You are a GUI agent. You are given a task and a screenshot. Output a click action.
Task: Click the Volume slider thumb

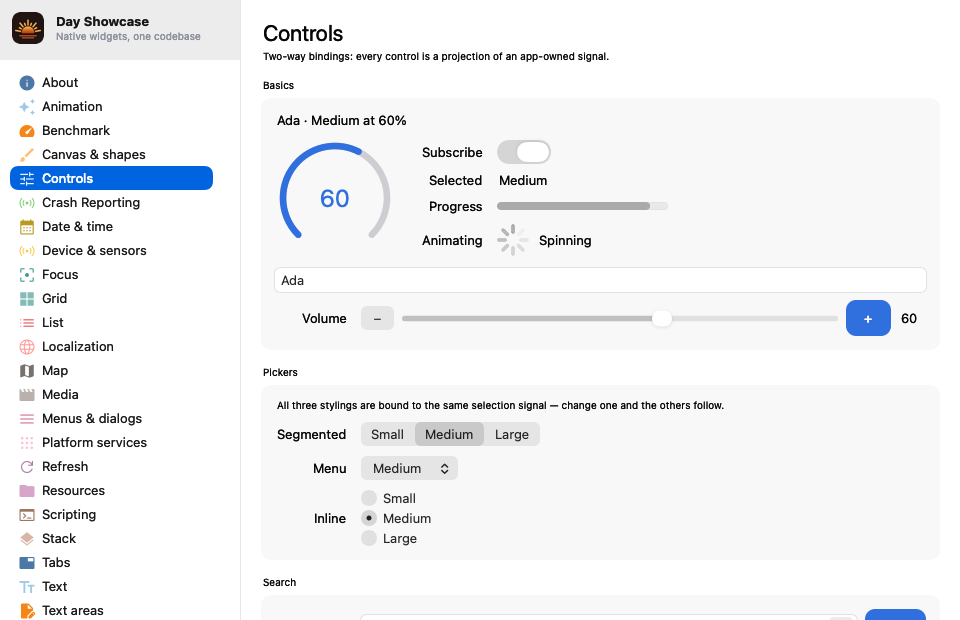click(661, 318)
